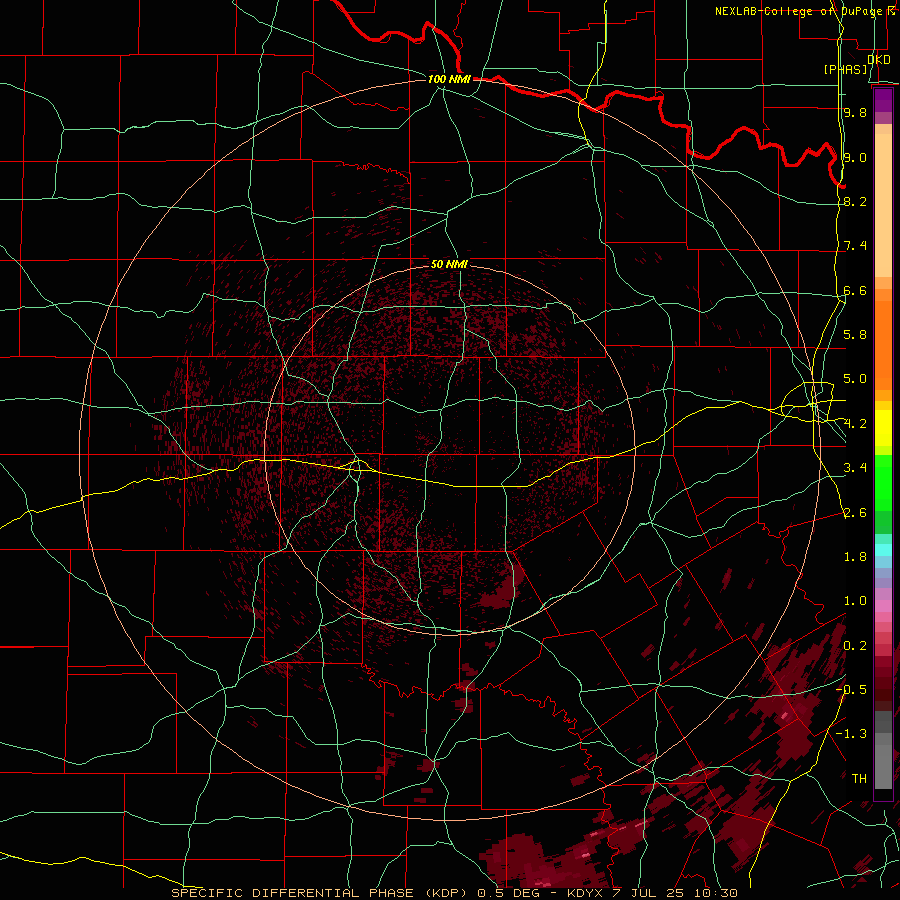
Task: Click the -0.5 value on the color scale
Action: 851,689
